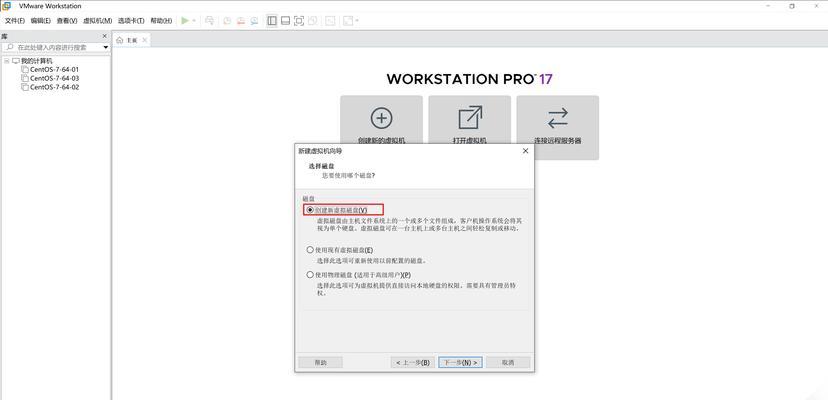828x400 pixels.
Task: Open the snapshot manager toolbar icon
Action: 254,21
